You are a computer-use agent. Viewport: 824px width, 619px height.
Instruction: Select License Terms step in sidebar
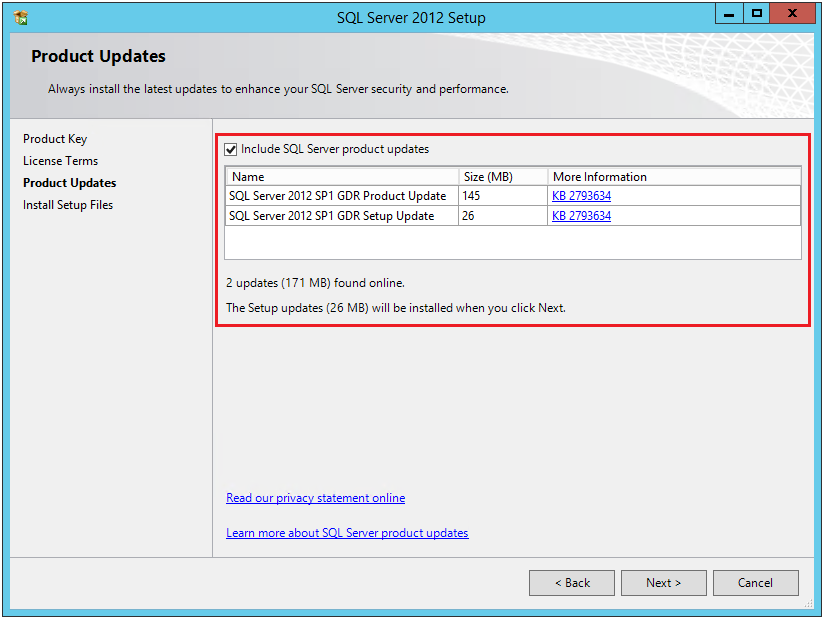click(x=60, y=161)
